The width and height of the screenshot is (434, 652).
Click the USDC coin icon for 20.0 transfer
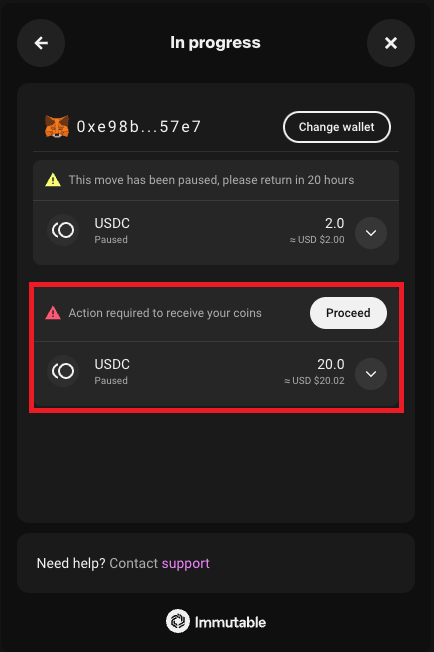[63, 371]
